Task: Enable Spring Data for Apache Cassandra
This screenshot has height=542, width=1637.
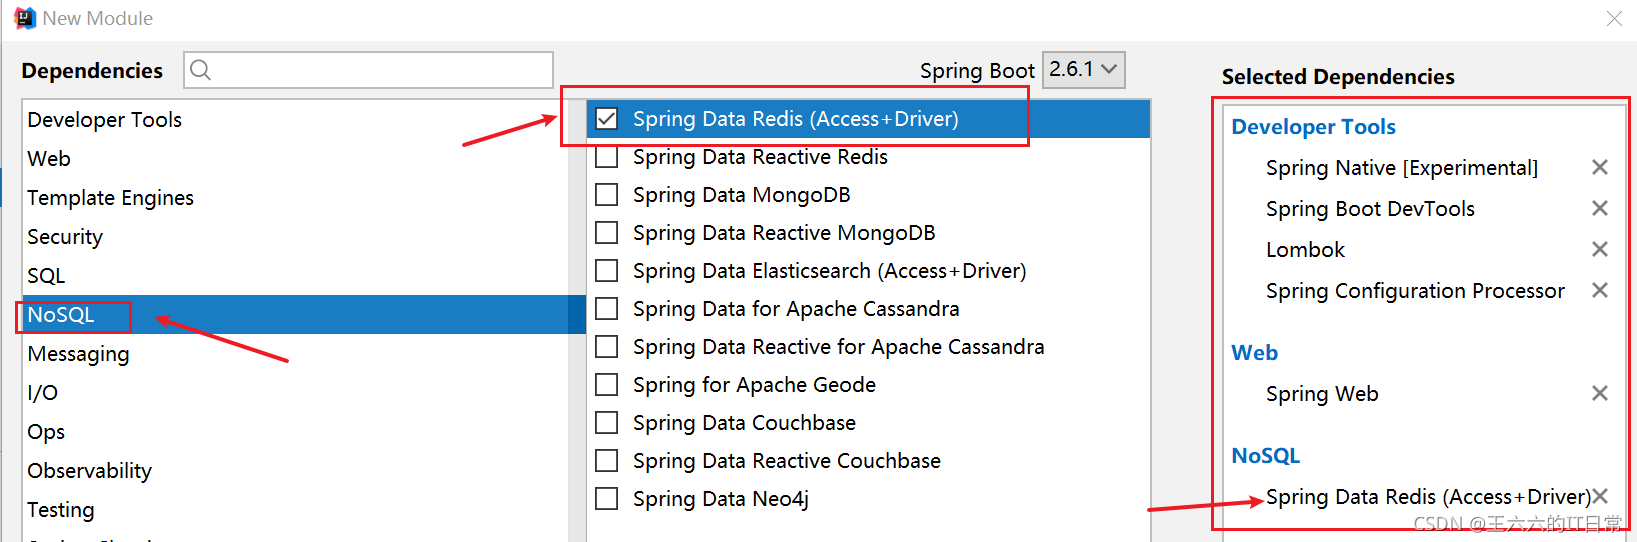Action: [x=606, y=309]
